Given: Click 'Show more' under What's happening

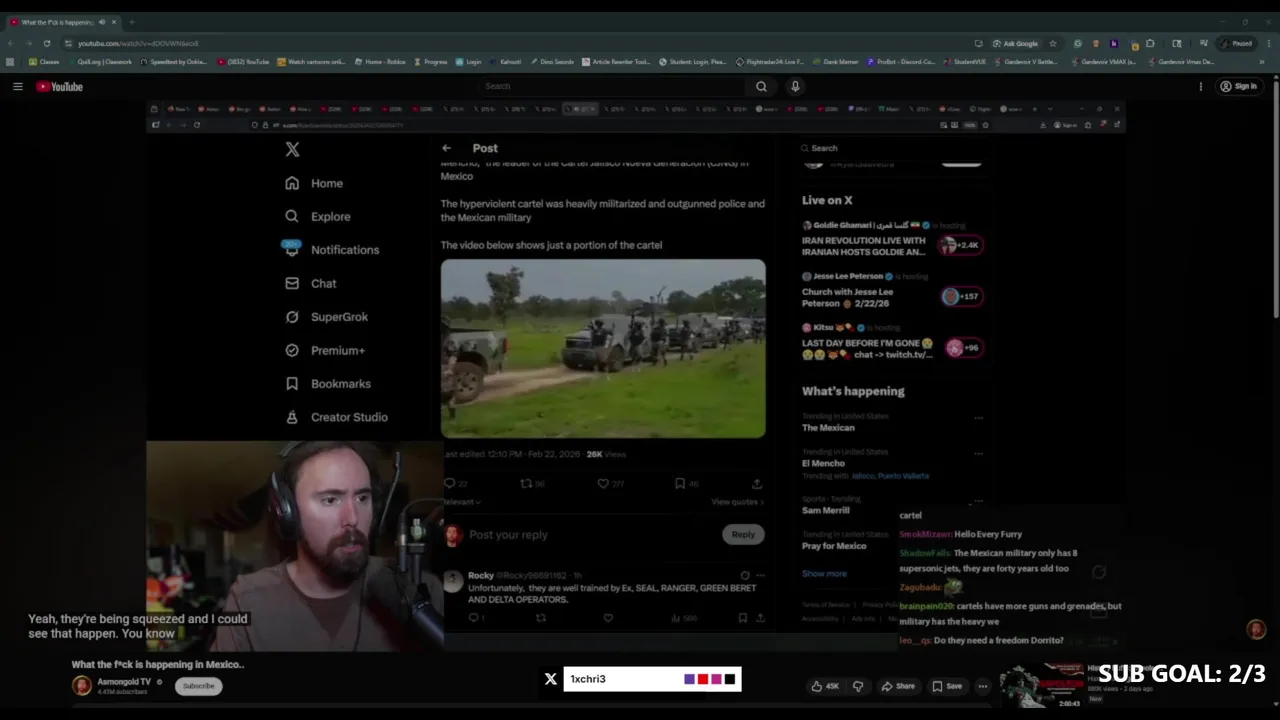Looking at the screenshot, I should (x=824, y=574).
